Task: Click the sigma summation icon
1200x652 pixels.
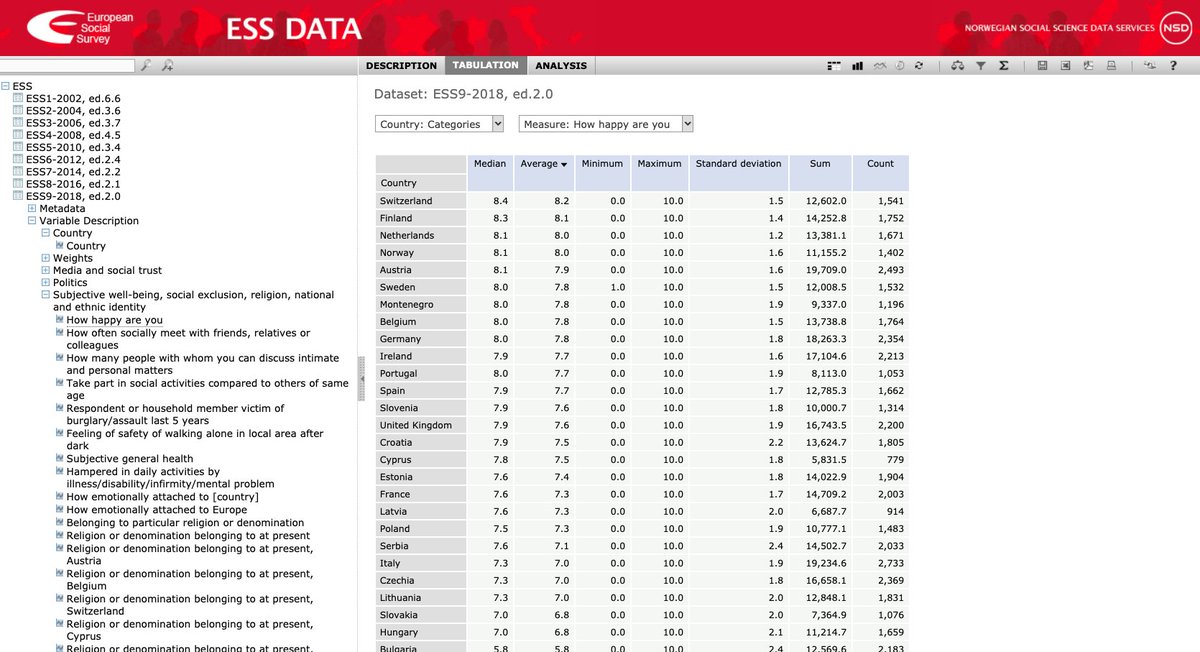Action: click(x=1003, y=66)
